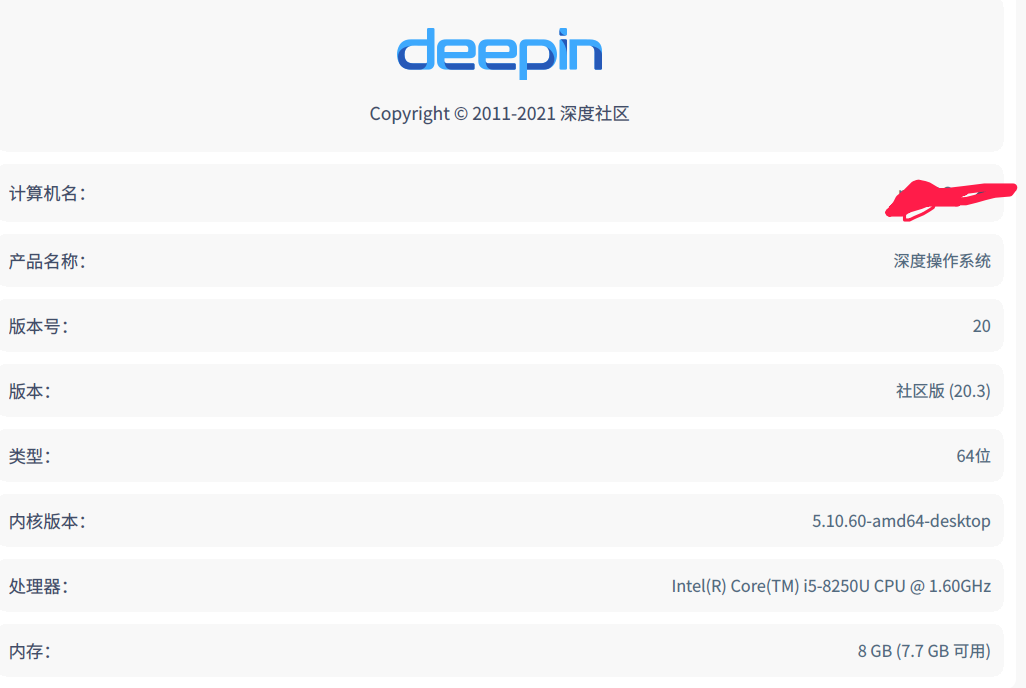Click the 产品名称 label
The image size is (1026, 688).
pyautogui.click(x=47, y=261)
